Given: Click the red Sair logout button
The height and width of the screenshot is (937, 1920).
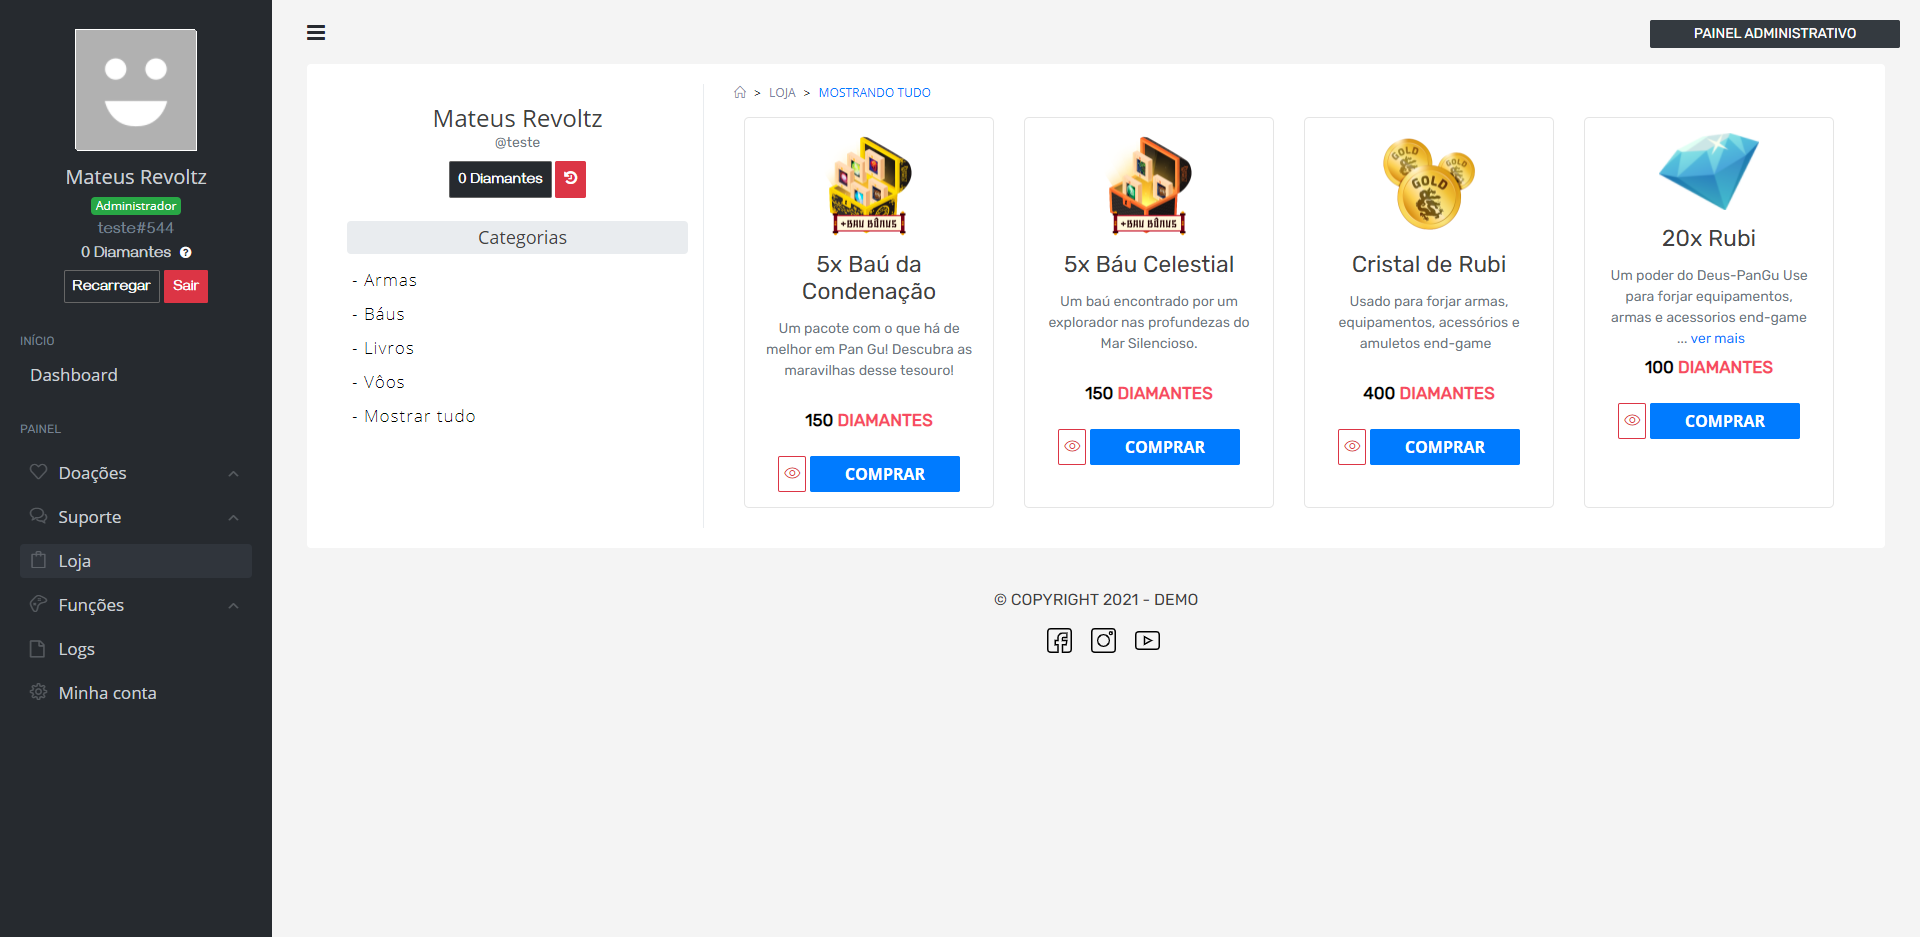Looking at the screenshot, I should coord(186,286).
